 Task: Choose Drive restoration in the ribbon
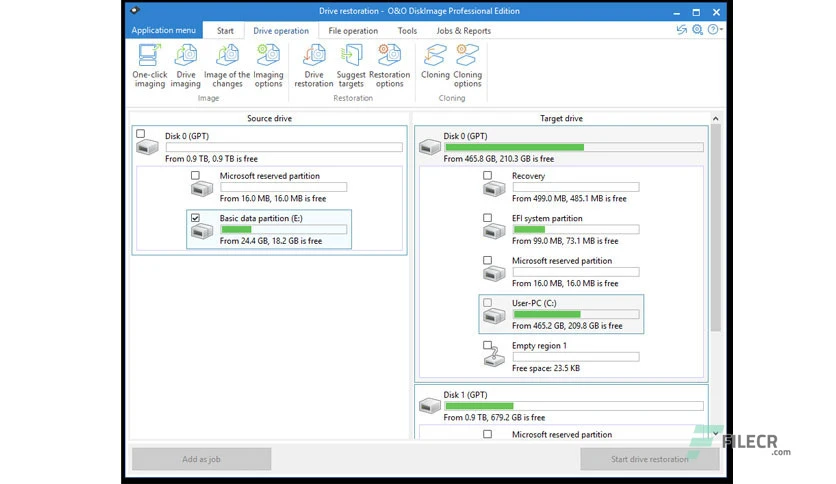tap(314, 66)
